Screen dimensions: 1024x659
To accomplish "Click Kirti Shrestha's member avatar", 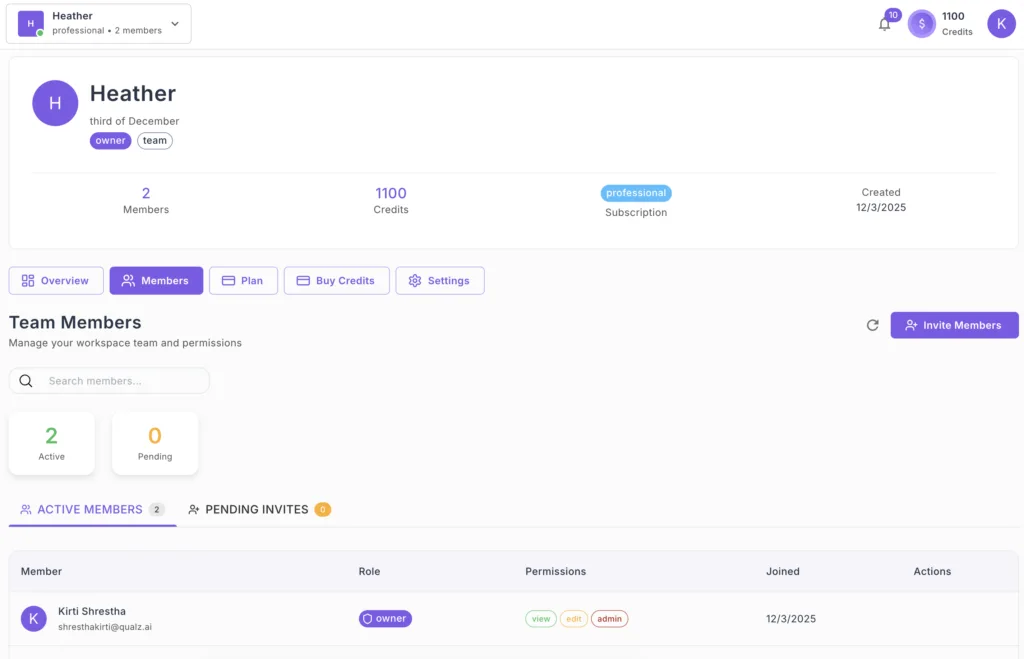I will 34,619.
